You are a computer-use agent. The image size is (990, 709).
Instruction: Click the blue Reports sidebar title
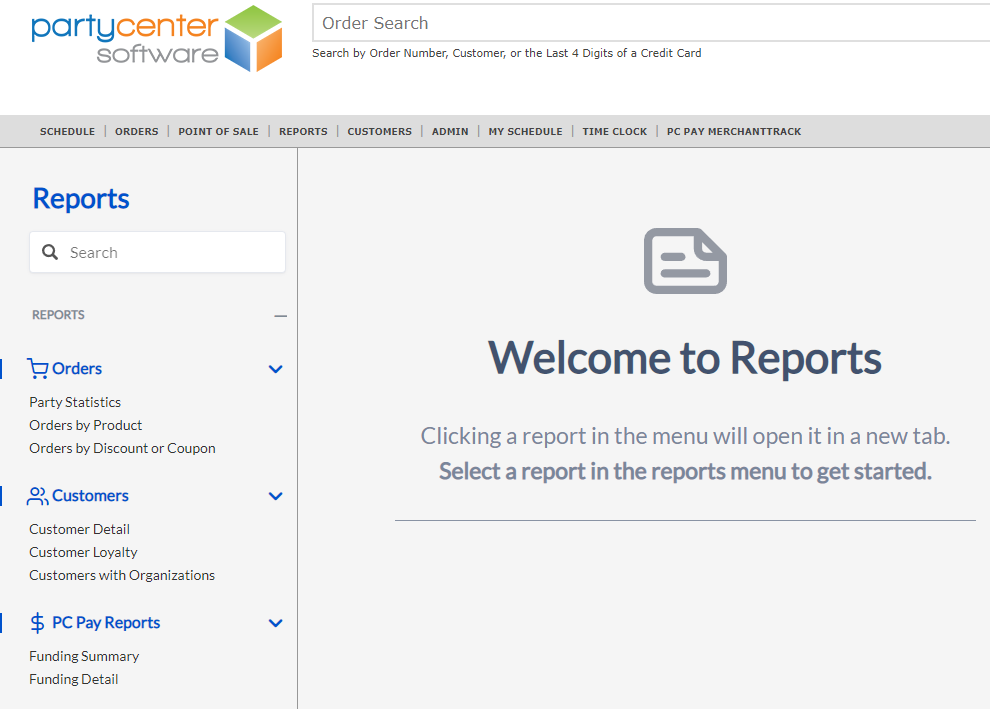(x=81, y=199)
